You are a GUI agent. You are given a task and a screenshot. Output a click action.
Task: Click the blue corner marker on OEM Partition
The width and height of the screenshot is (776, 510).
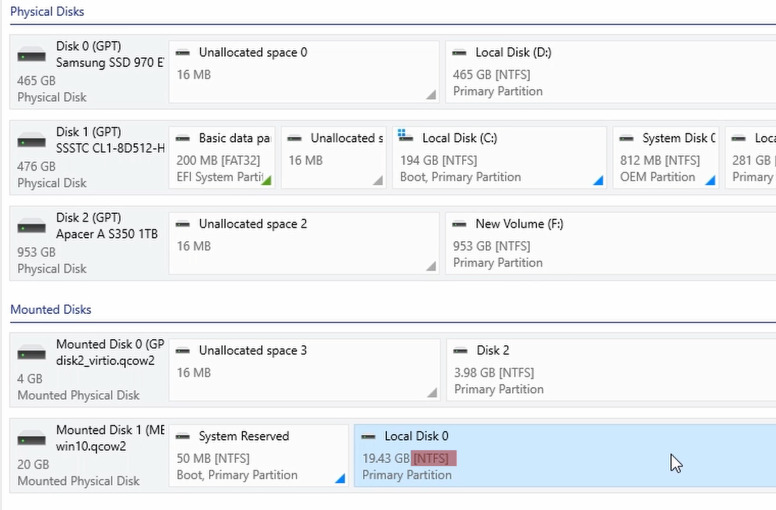pyautogui.click(x=711, y=180)
